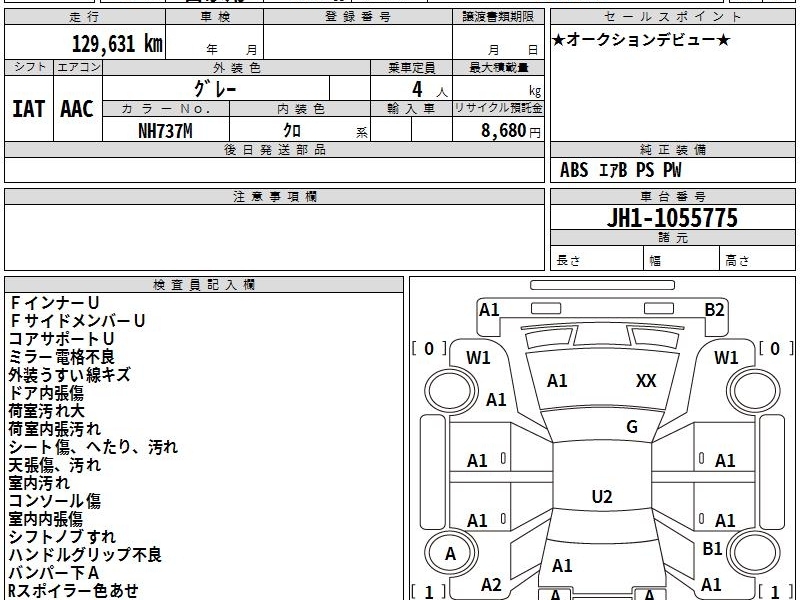Select the recycle deposit 8,680円

[x=511, y=131]
